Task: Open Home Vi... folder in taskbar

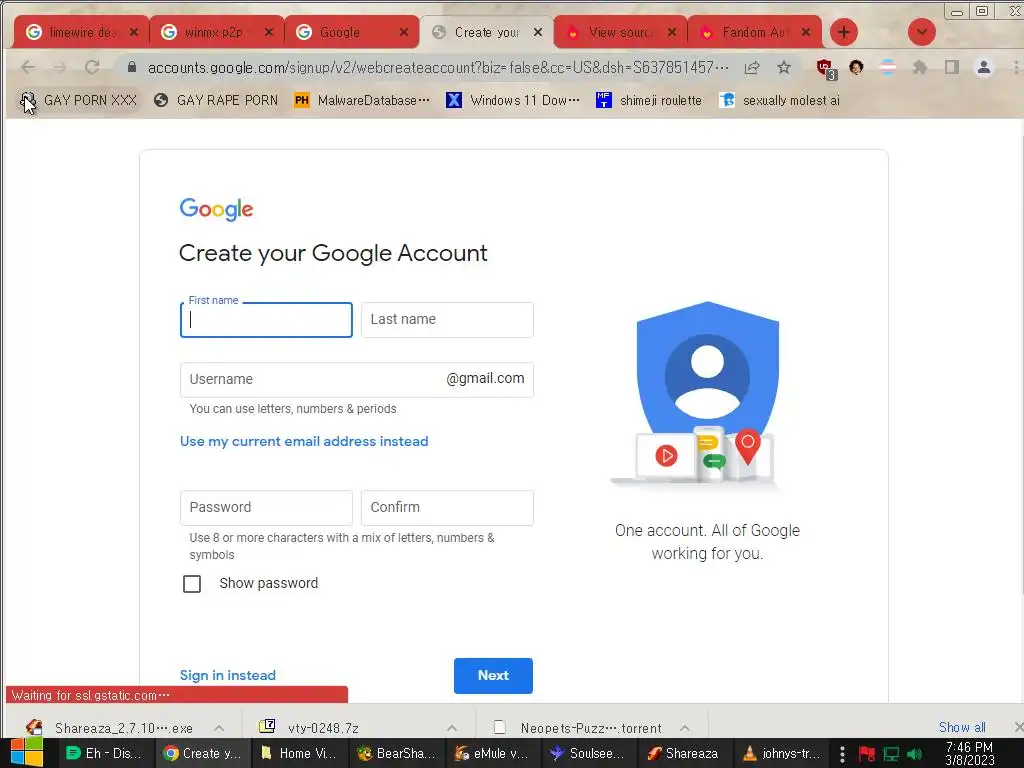Action: 300,753
